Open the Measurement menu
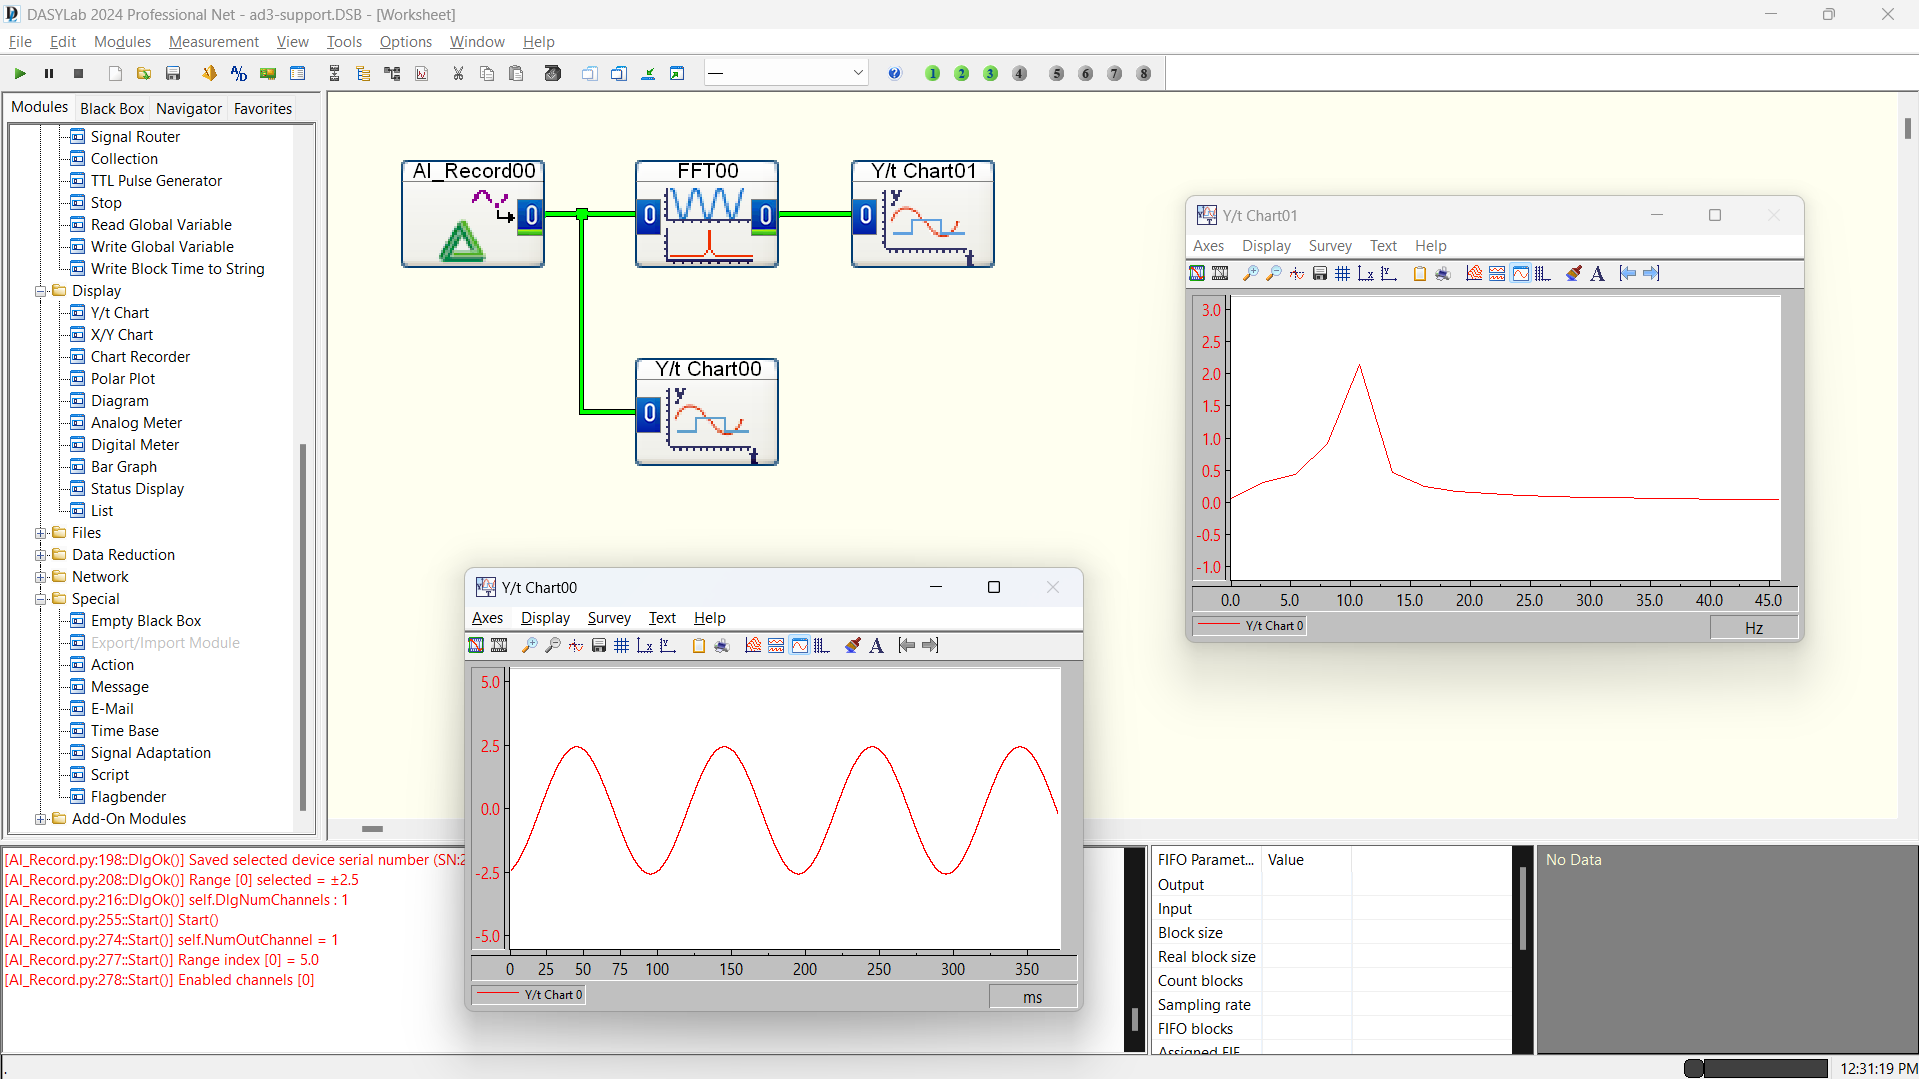1919x1079 pixels. [213, 41]
